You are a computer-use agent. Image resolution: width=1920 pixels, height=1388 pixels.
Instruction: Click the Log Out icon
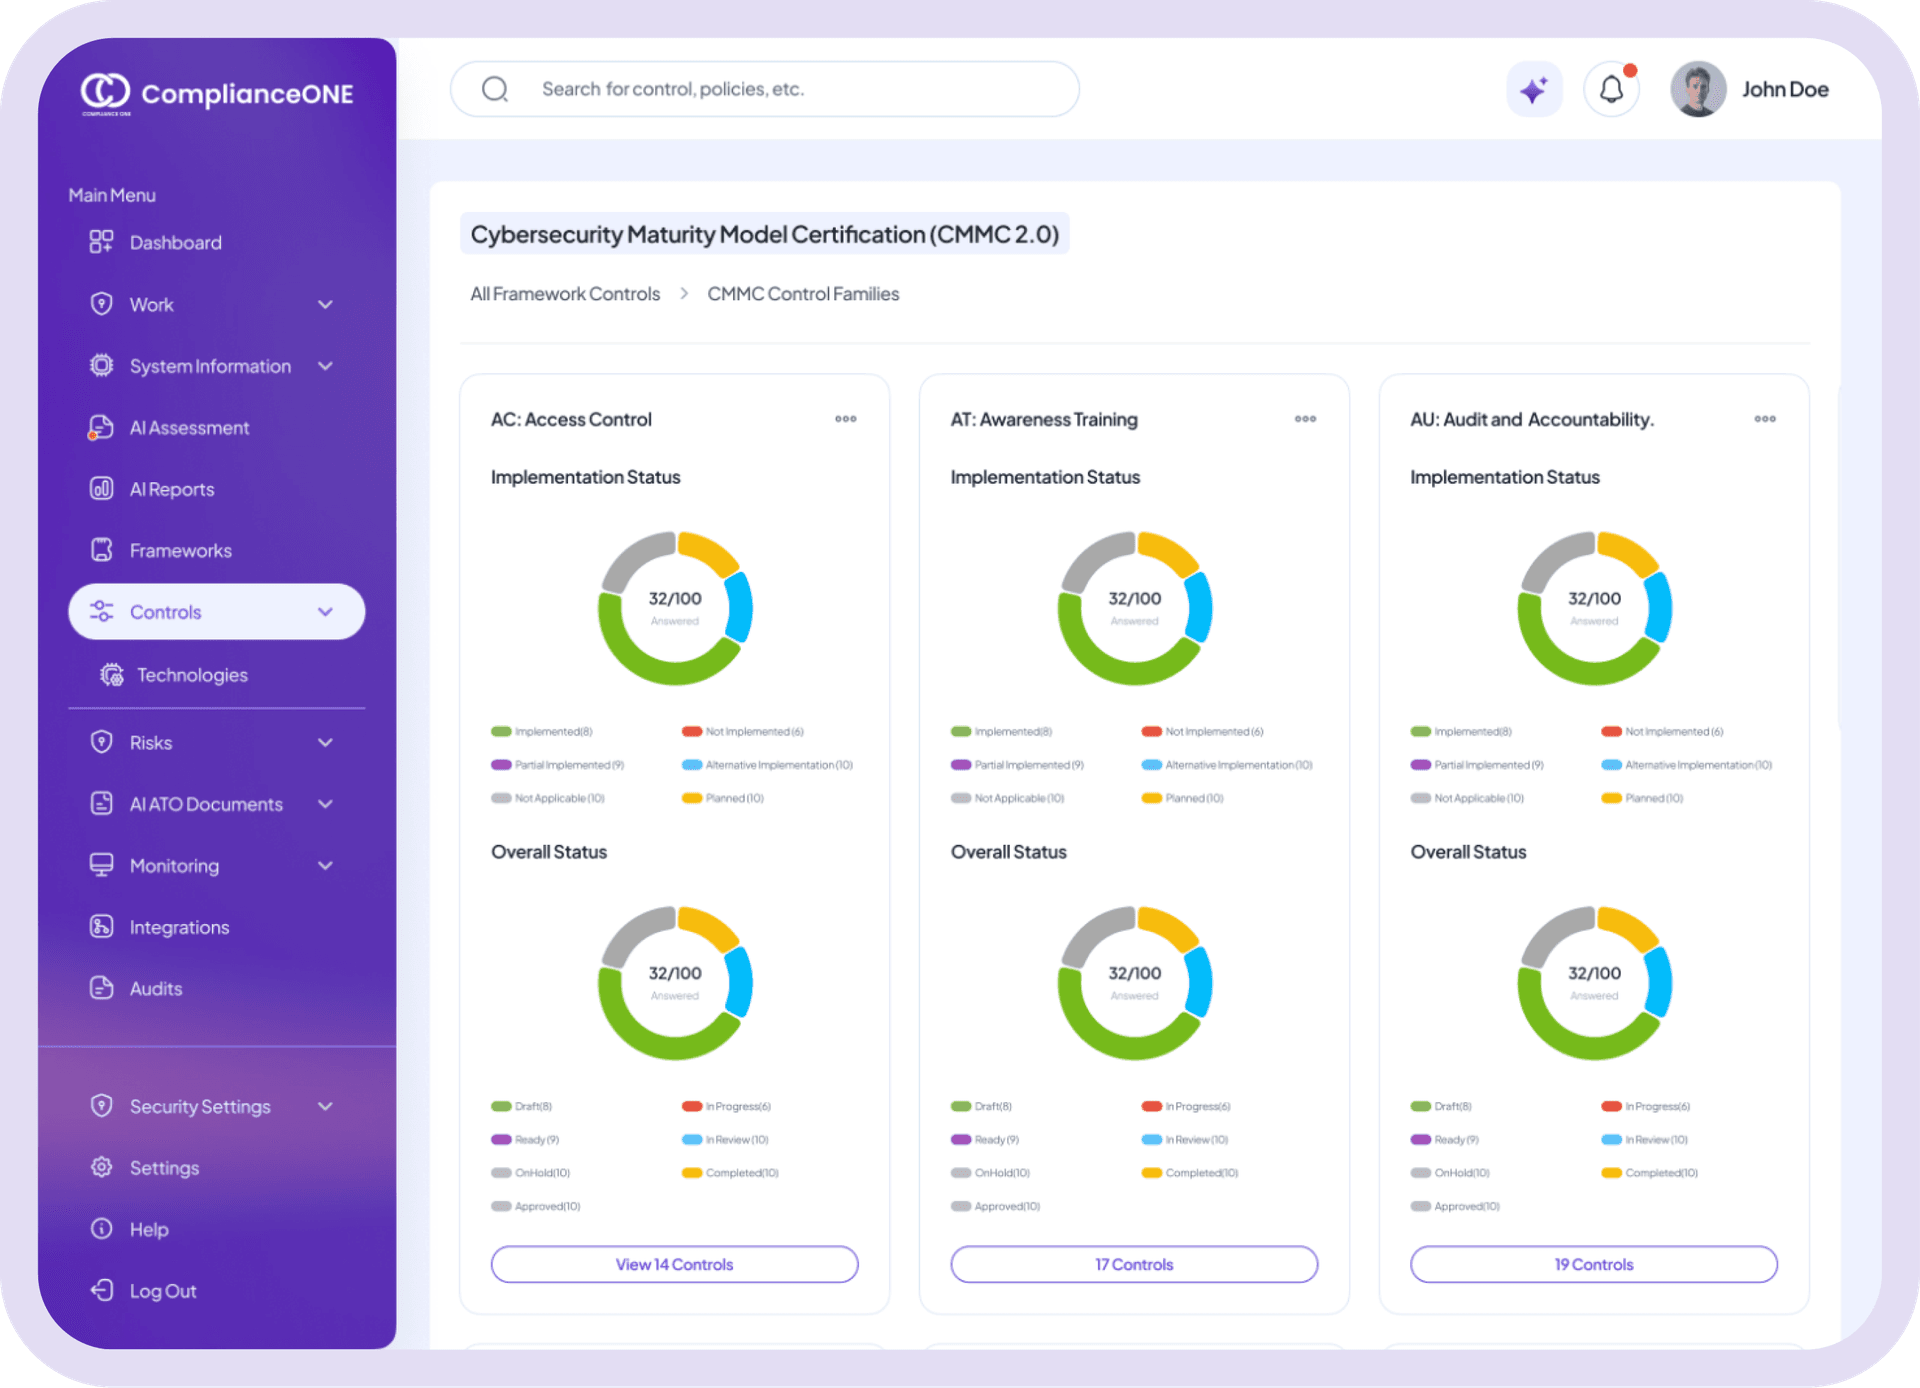point(101,1291)
